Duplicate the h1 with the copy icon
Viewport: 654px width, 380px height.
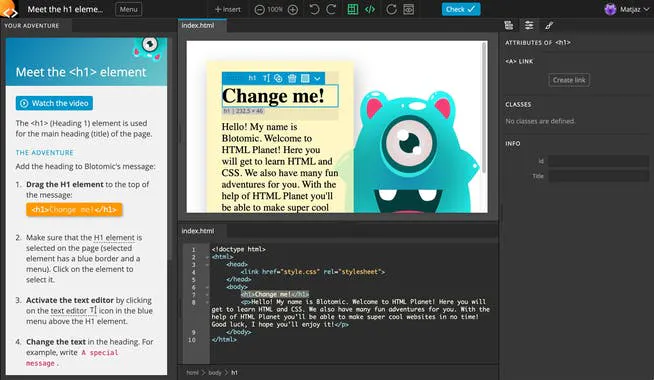tap(278, 78)
